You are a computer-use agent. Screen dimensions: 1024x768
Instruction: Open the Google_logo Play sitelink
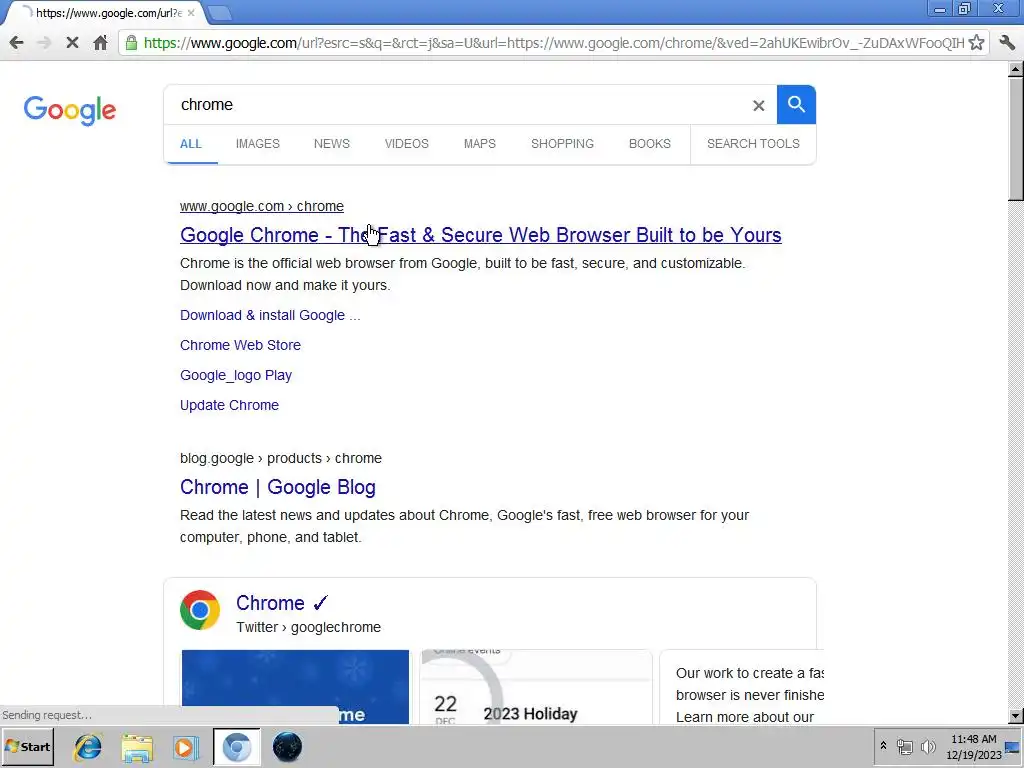(236, 376)
